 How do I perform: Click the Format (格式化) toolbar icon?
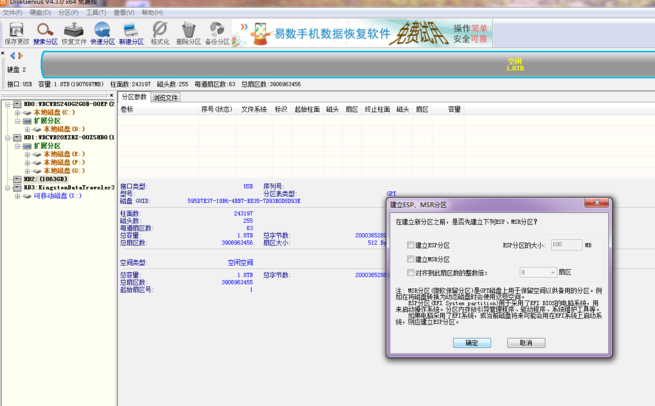click(x=159, y=35)
